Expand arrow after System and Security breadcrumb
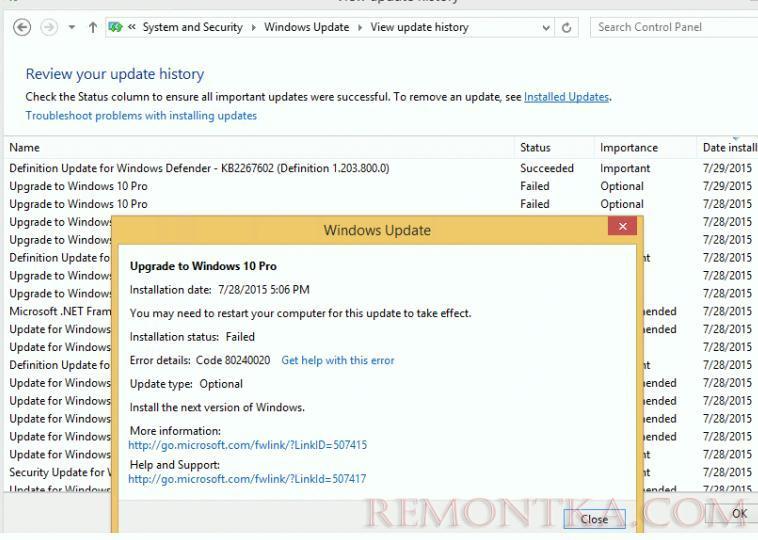The width and height of the screenshot is (758, 540). click(x=253, y=28)
